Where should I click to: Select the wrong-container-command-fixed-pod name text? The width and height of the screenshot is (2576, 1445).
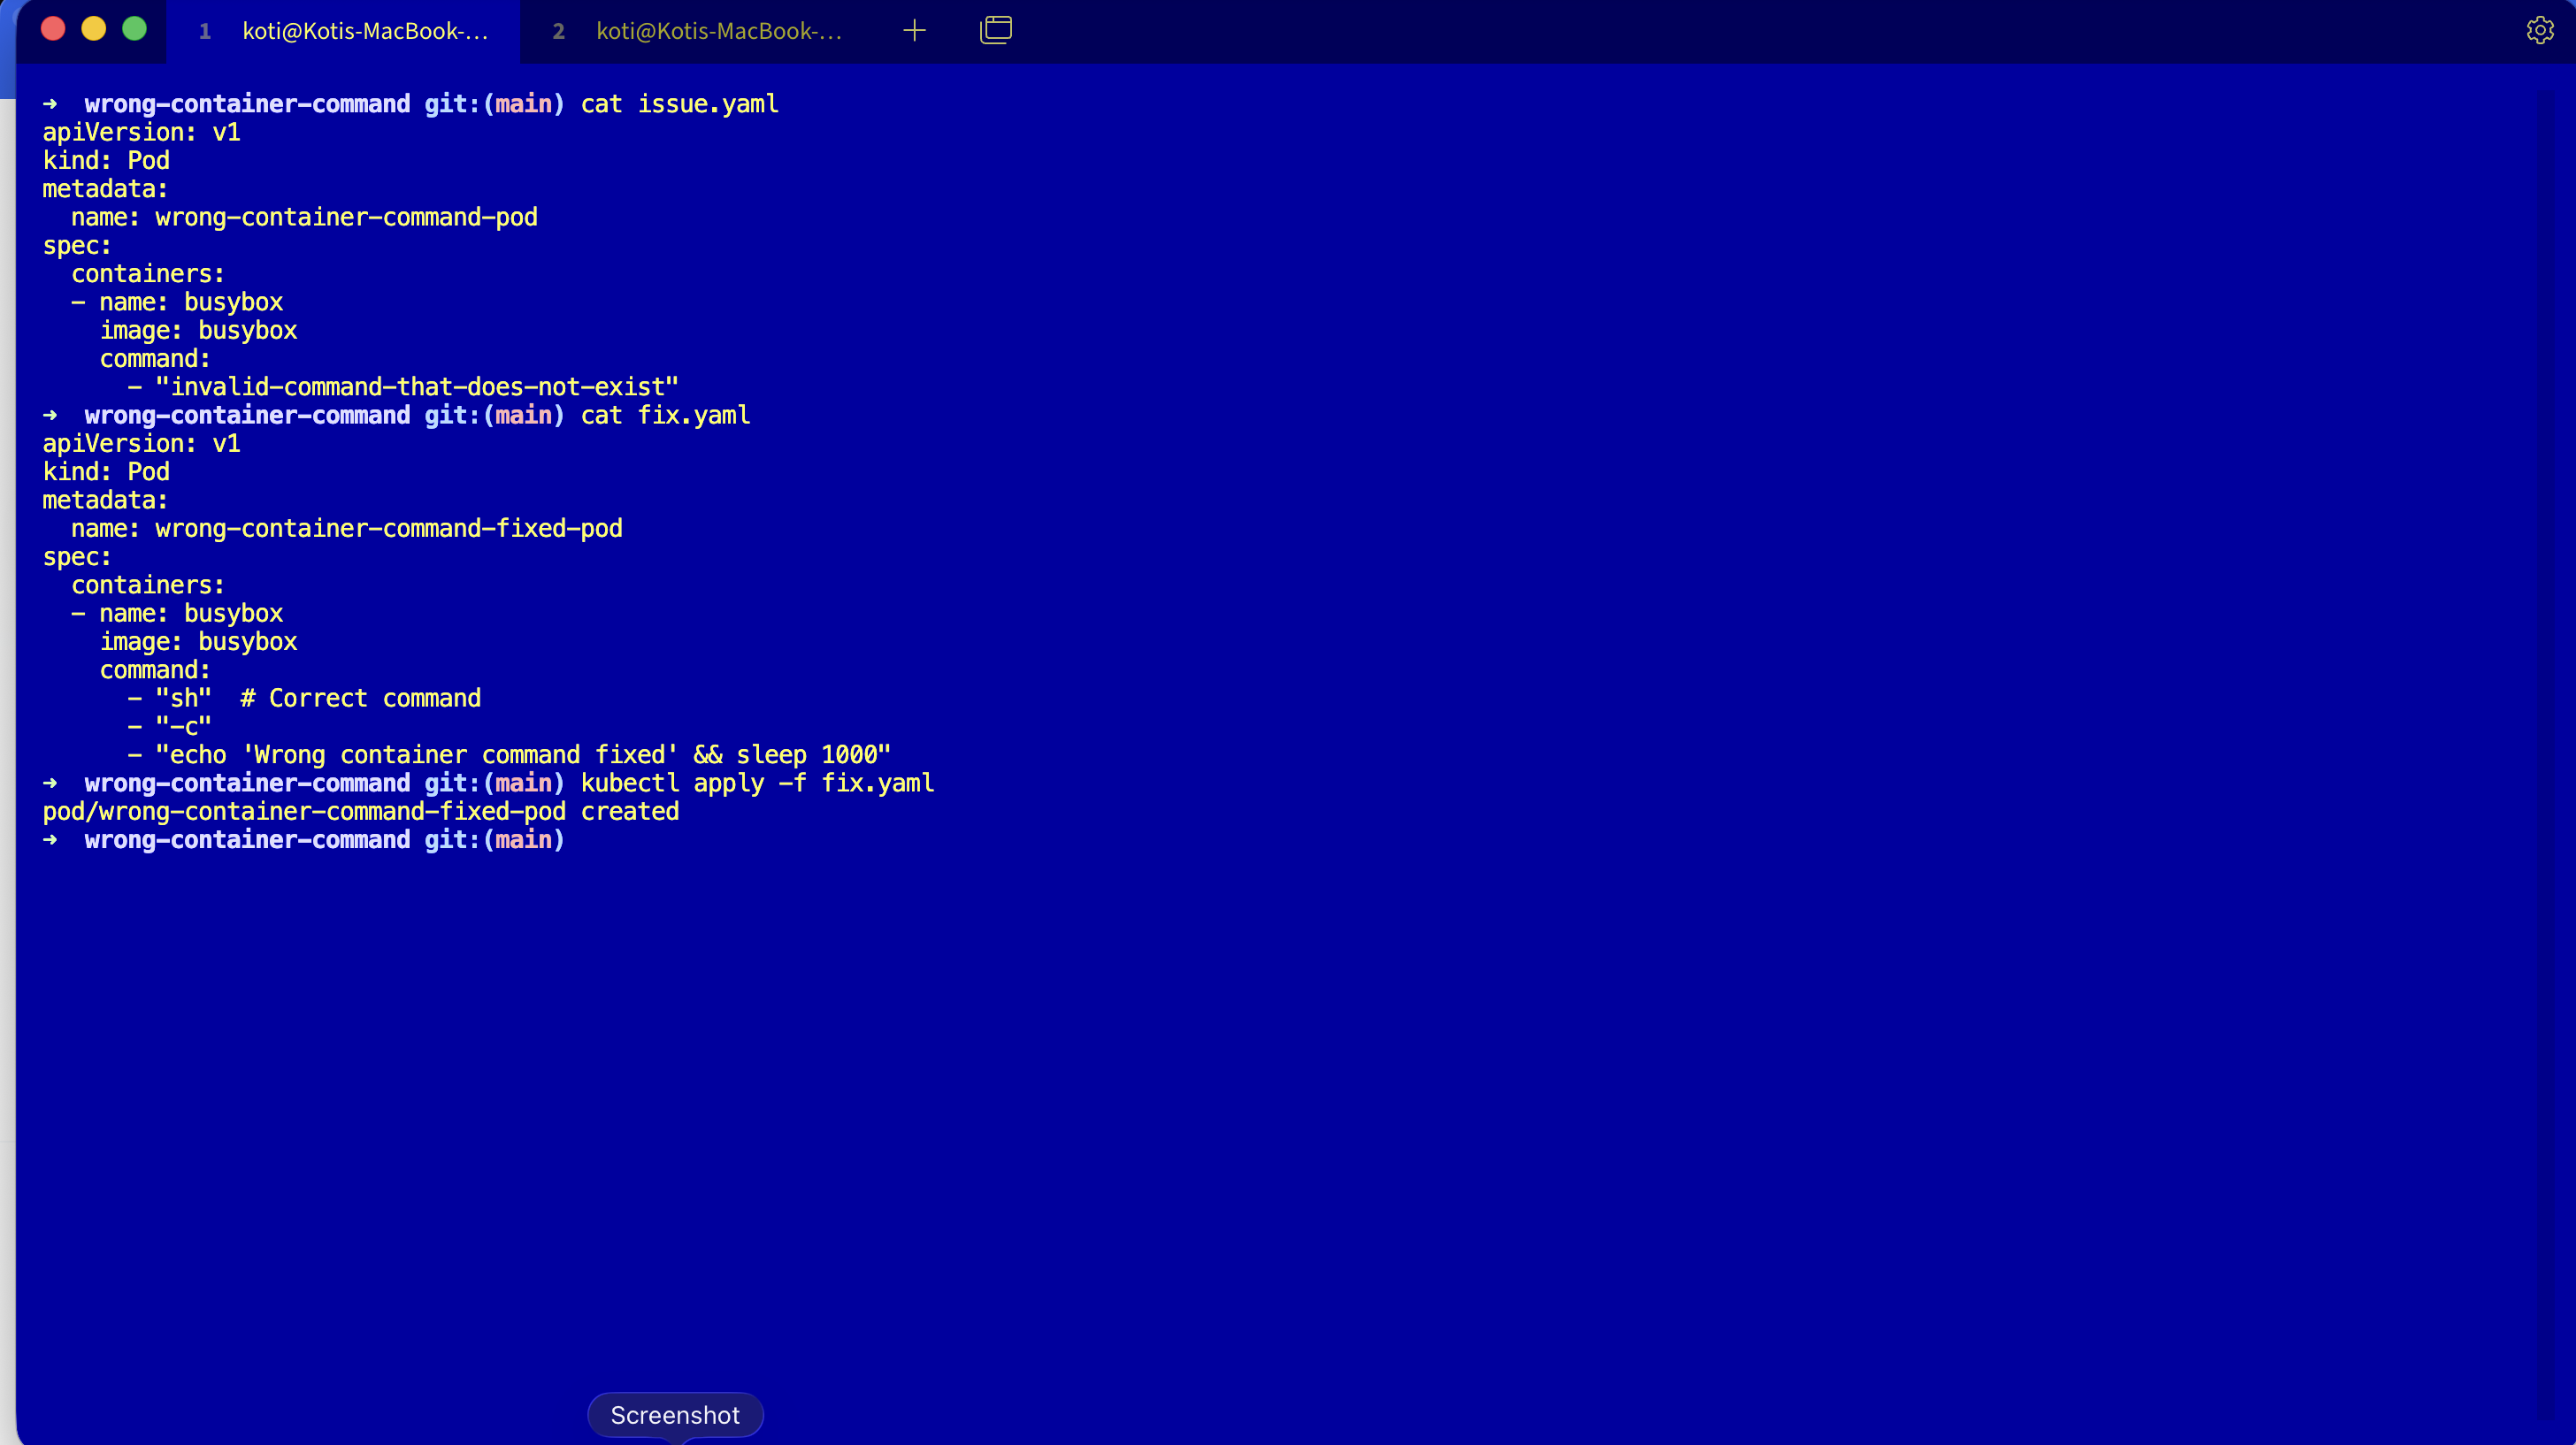(x=388, y=528)
